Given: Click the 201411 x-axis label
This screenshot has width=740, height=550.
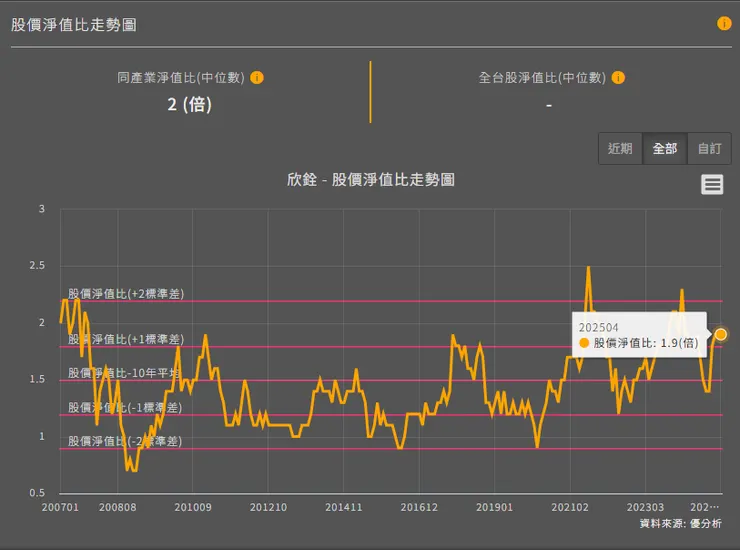Looking at the screenshot, I should click(x=344, y=507).
